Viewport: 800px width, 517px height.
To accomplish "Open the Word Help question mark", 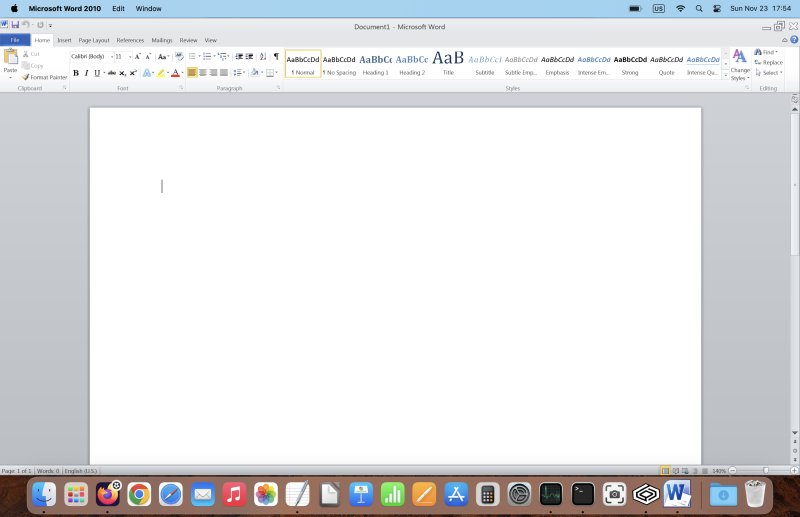I will (794, 40).
